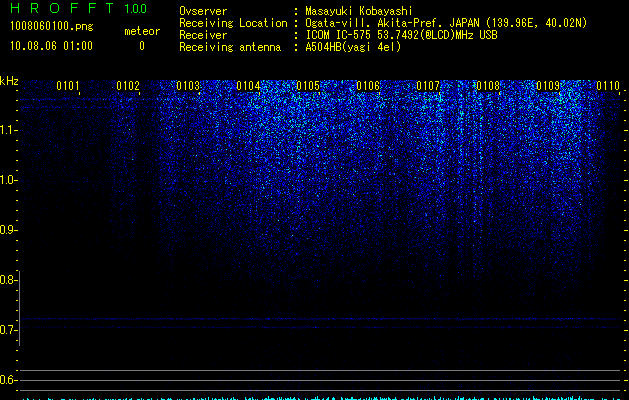Click the A504HB(yagi 4el) antenna text
Image resolution: width=629 pixels, height=400 pixels.
point(353,47)
